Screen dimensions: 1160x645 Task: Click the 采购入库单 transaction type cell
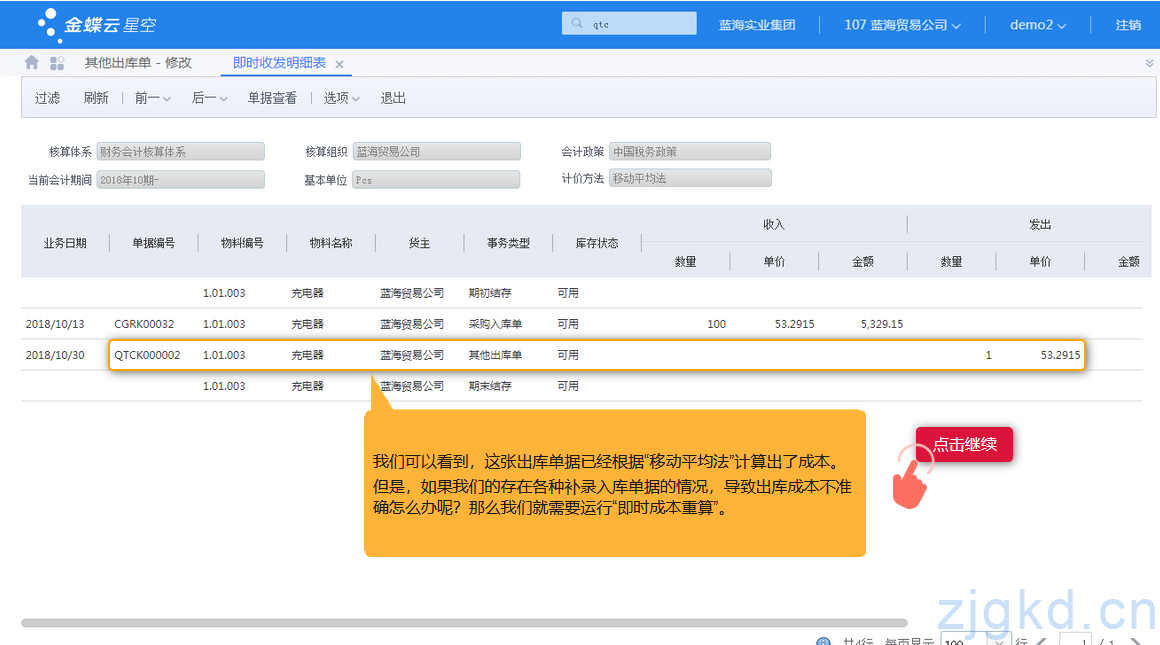pos(495,324)
